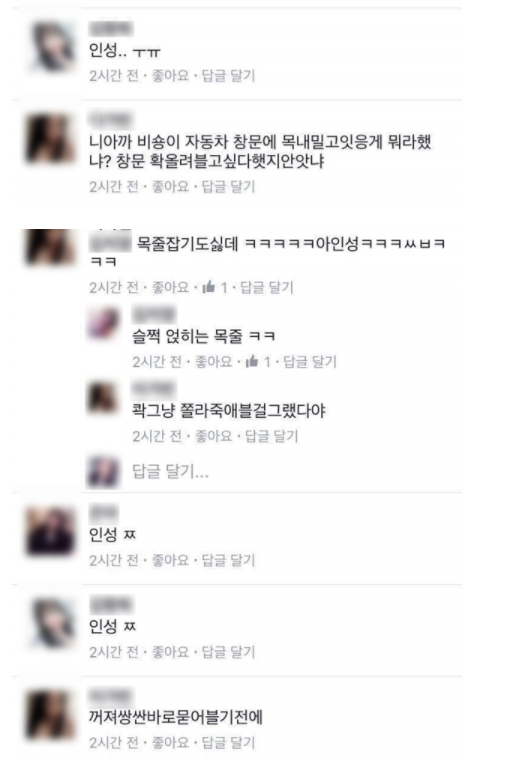Like the 인성.. ㅜㅠ comment via 좋아요
This screenshot has height=765, width=506.
click(x=170, y=76)
